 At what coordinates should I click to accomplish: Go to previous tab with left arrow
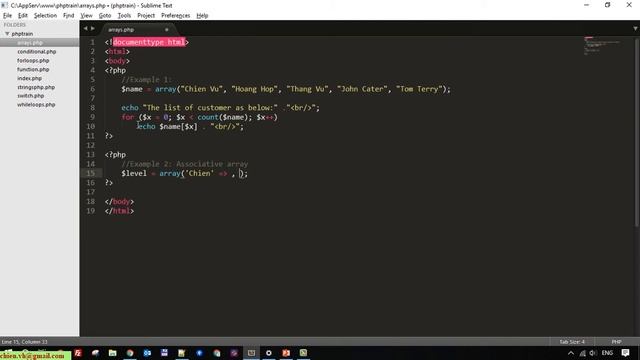pyautogui.click(x=85, y=29)
